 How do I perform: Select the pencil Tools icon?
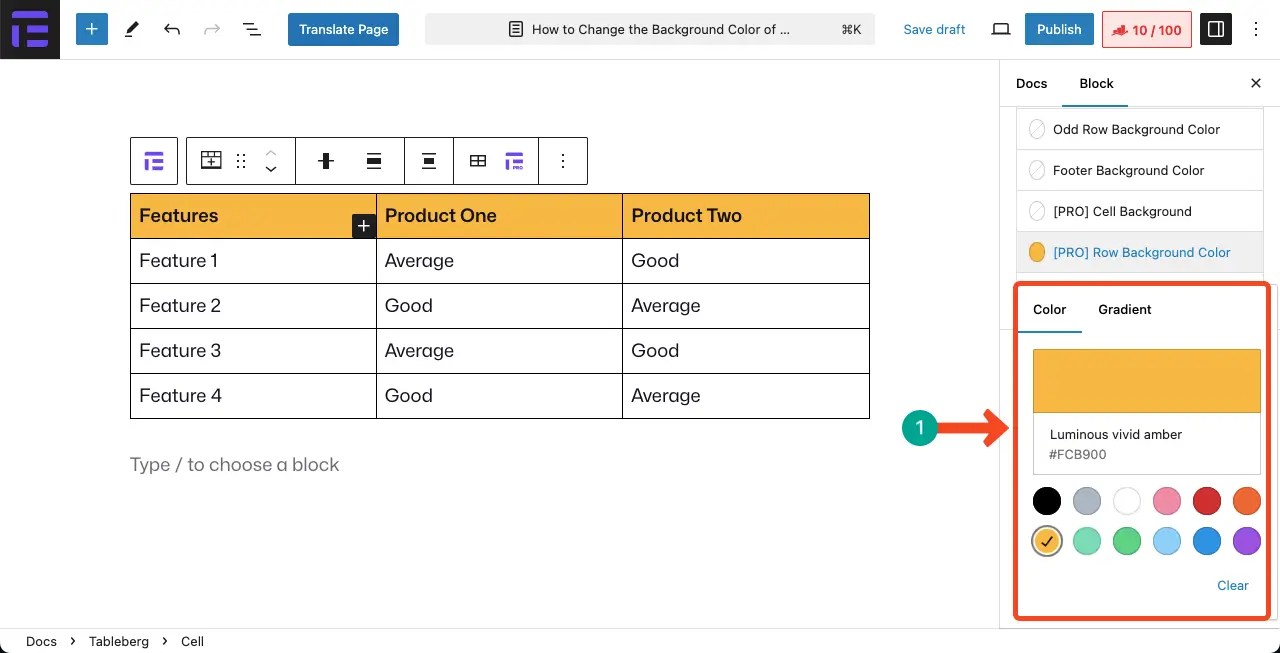tap(131, 29)
